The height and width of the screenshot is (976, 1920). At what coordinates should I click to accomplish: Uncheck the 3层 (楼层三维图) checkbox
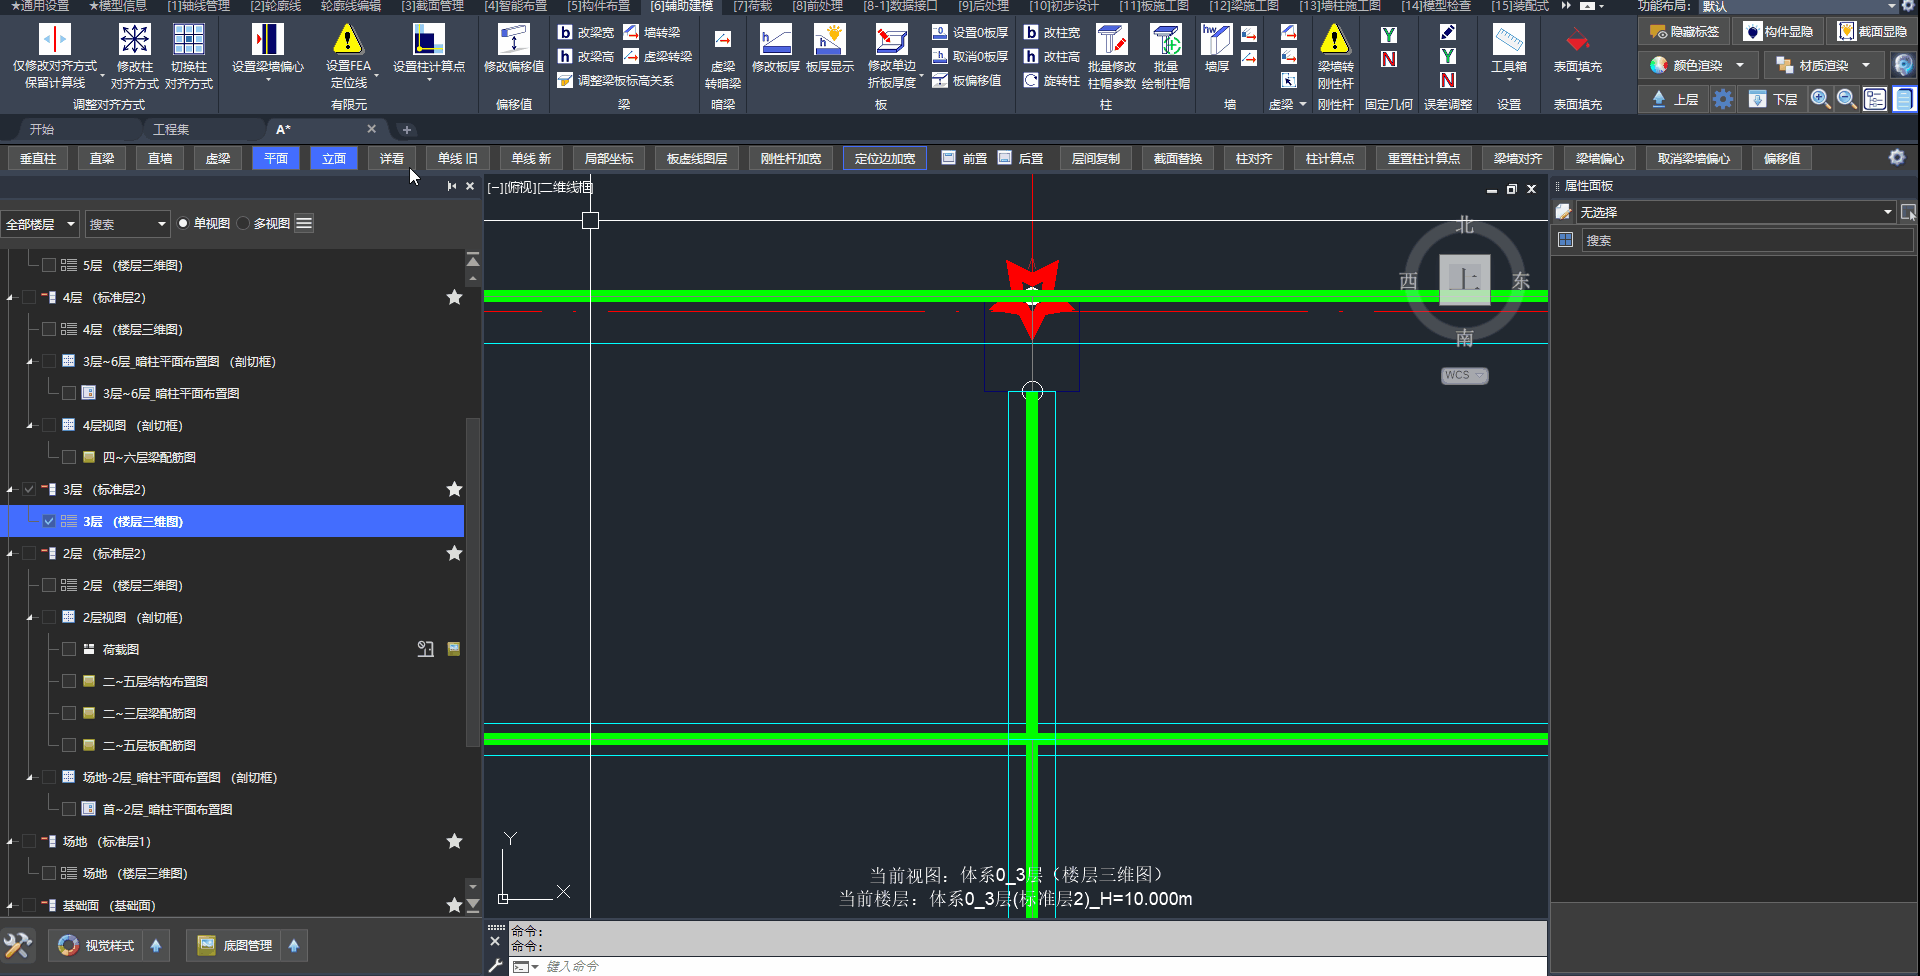coord(49,521)
